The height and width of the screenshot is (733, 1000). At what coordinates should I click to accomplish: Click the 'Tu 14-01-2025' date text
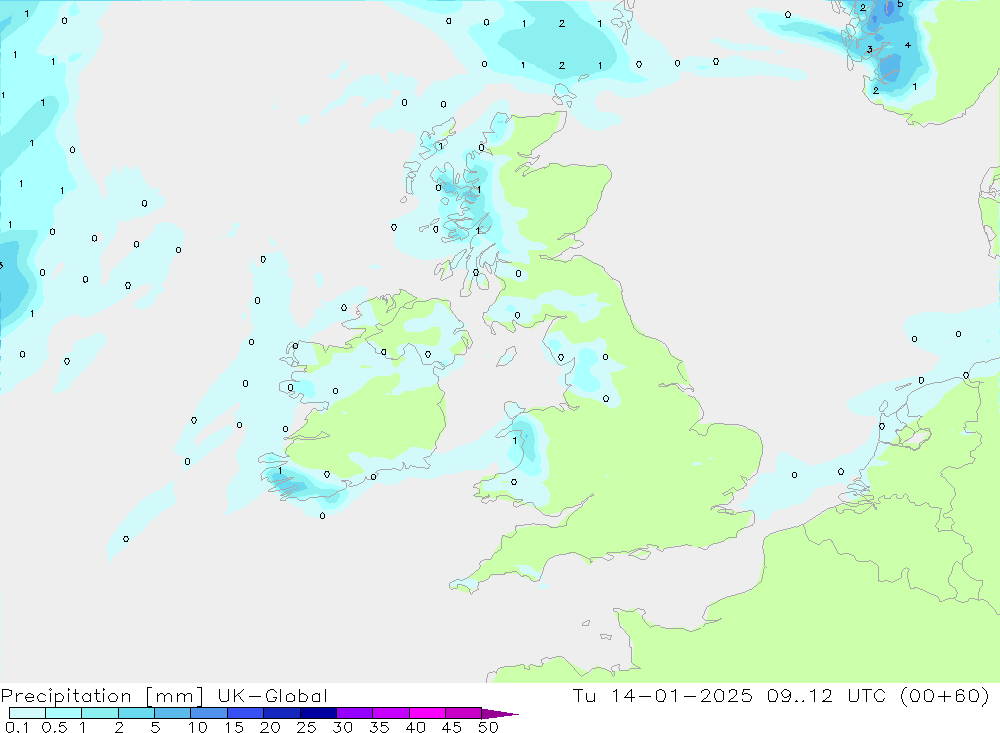coord(663,695)
